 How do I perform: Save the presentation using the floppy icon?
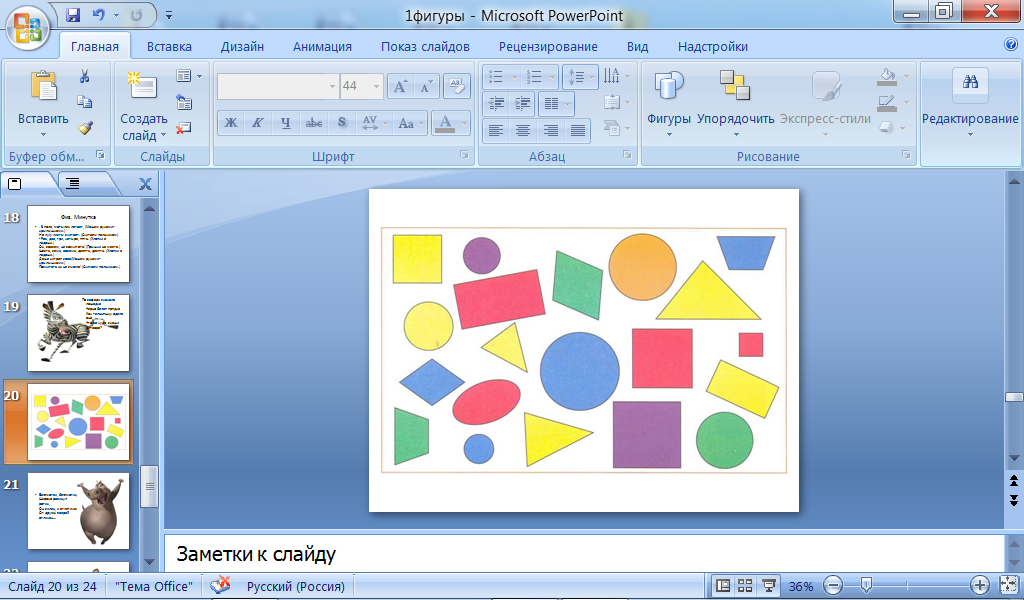[73, 14]
